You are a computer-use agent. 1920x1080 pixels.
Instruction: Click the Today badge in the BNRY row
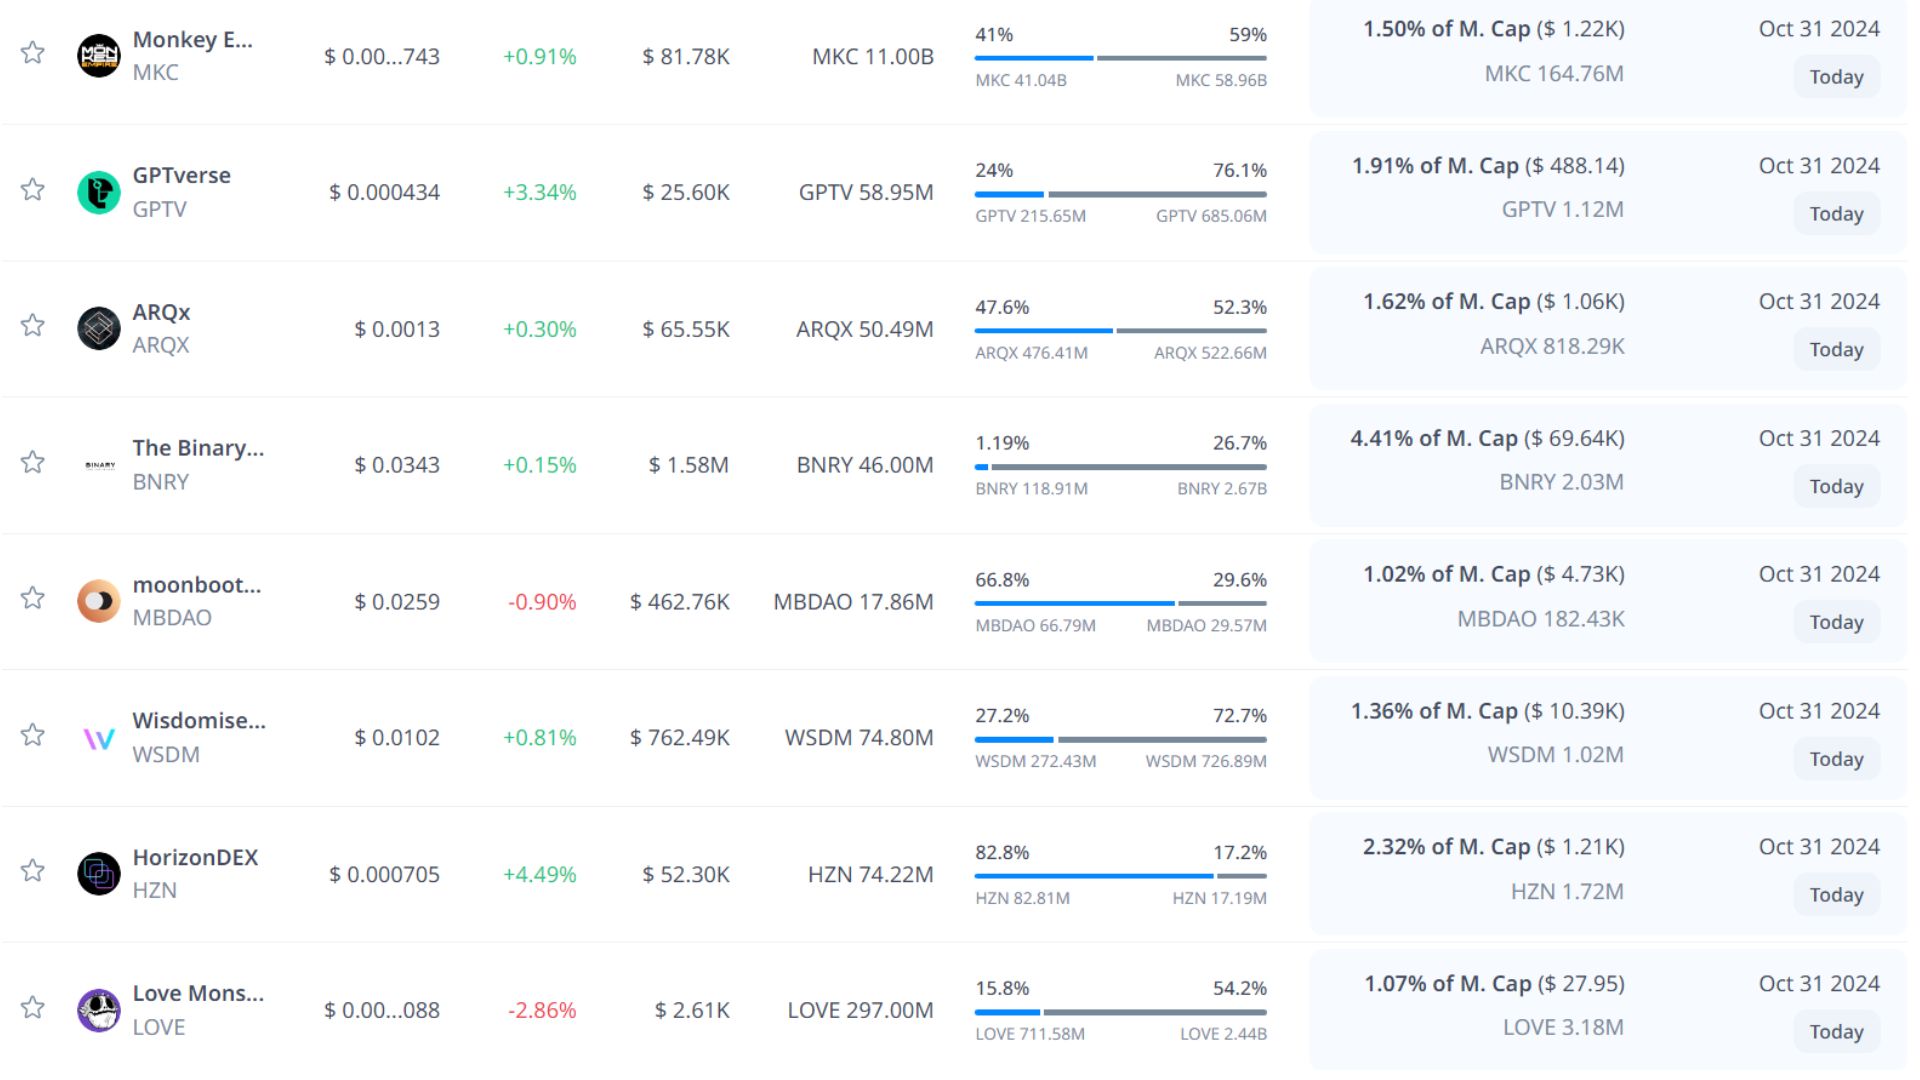tap(1836, 487)
